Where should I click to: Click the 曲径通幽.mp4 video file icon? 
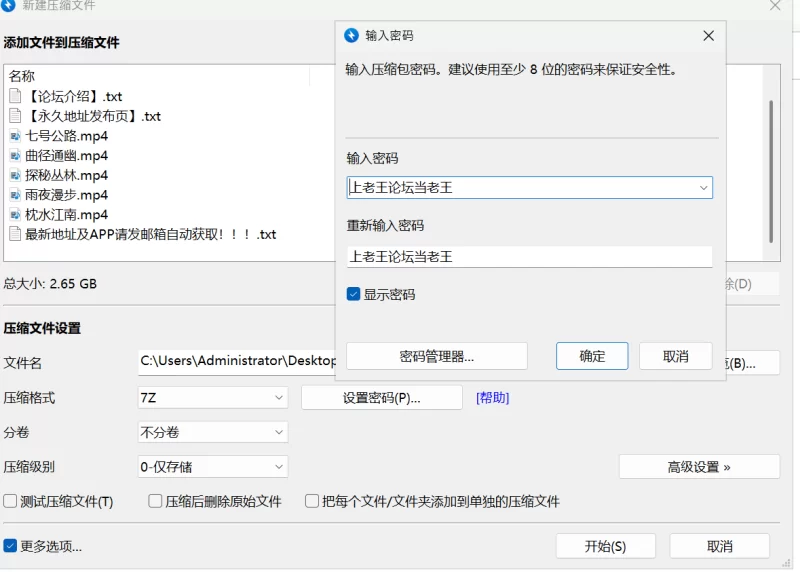click(15, 156)
